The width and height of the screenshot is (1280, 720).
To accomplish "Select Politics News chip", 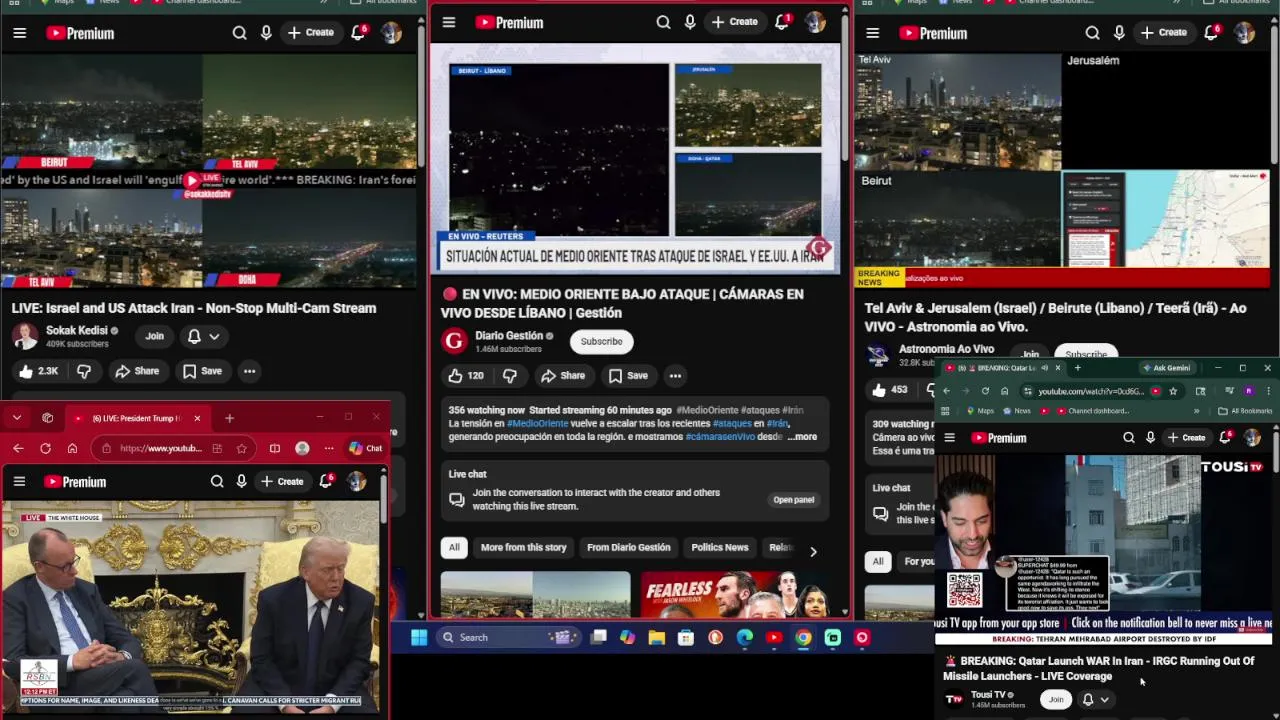I will coord(719,548).
